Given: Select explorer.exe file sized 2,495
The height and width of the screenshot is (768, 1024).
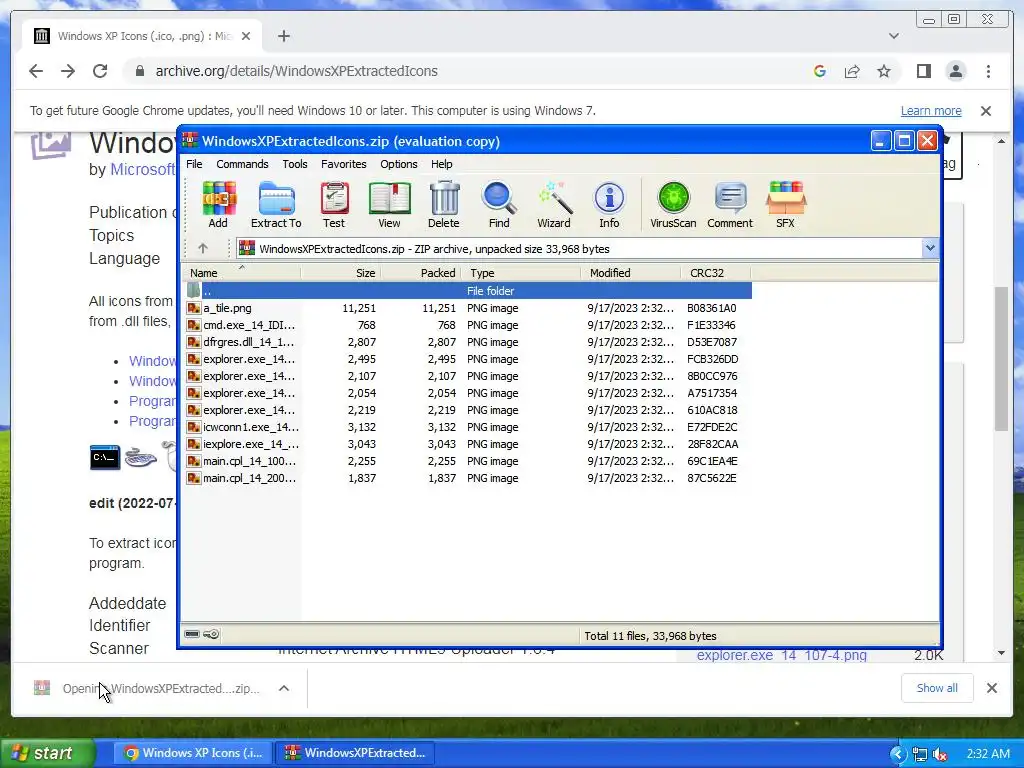Looking at the screenshot, I should 468,359.
